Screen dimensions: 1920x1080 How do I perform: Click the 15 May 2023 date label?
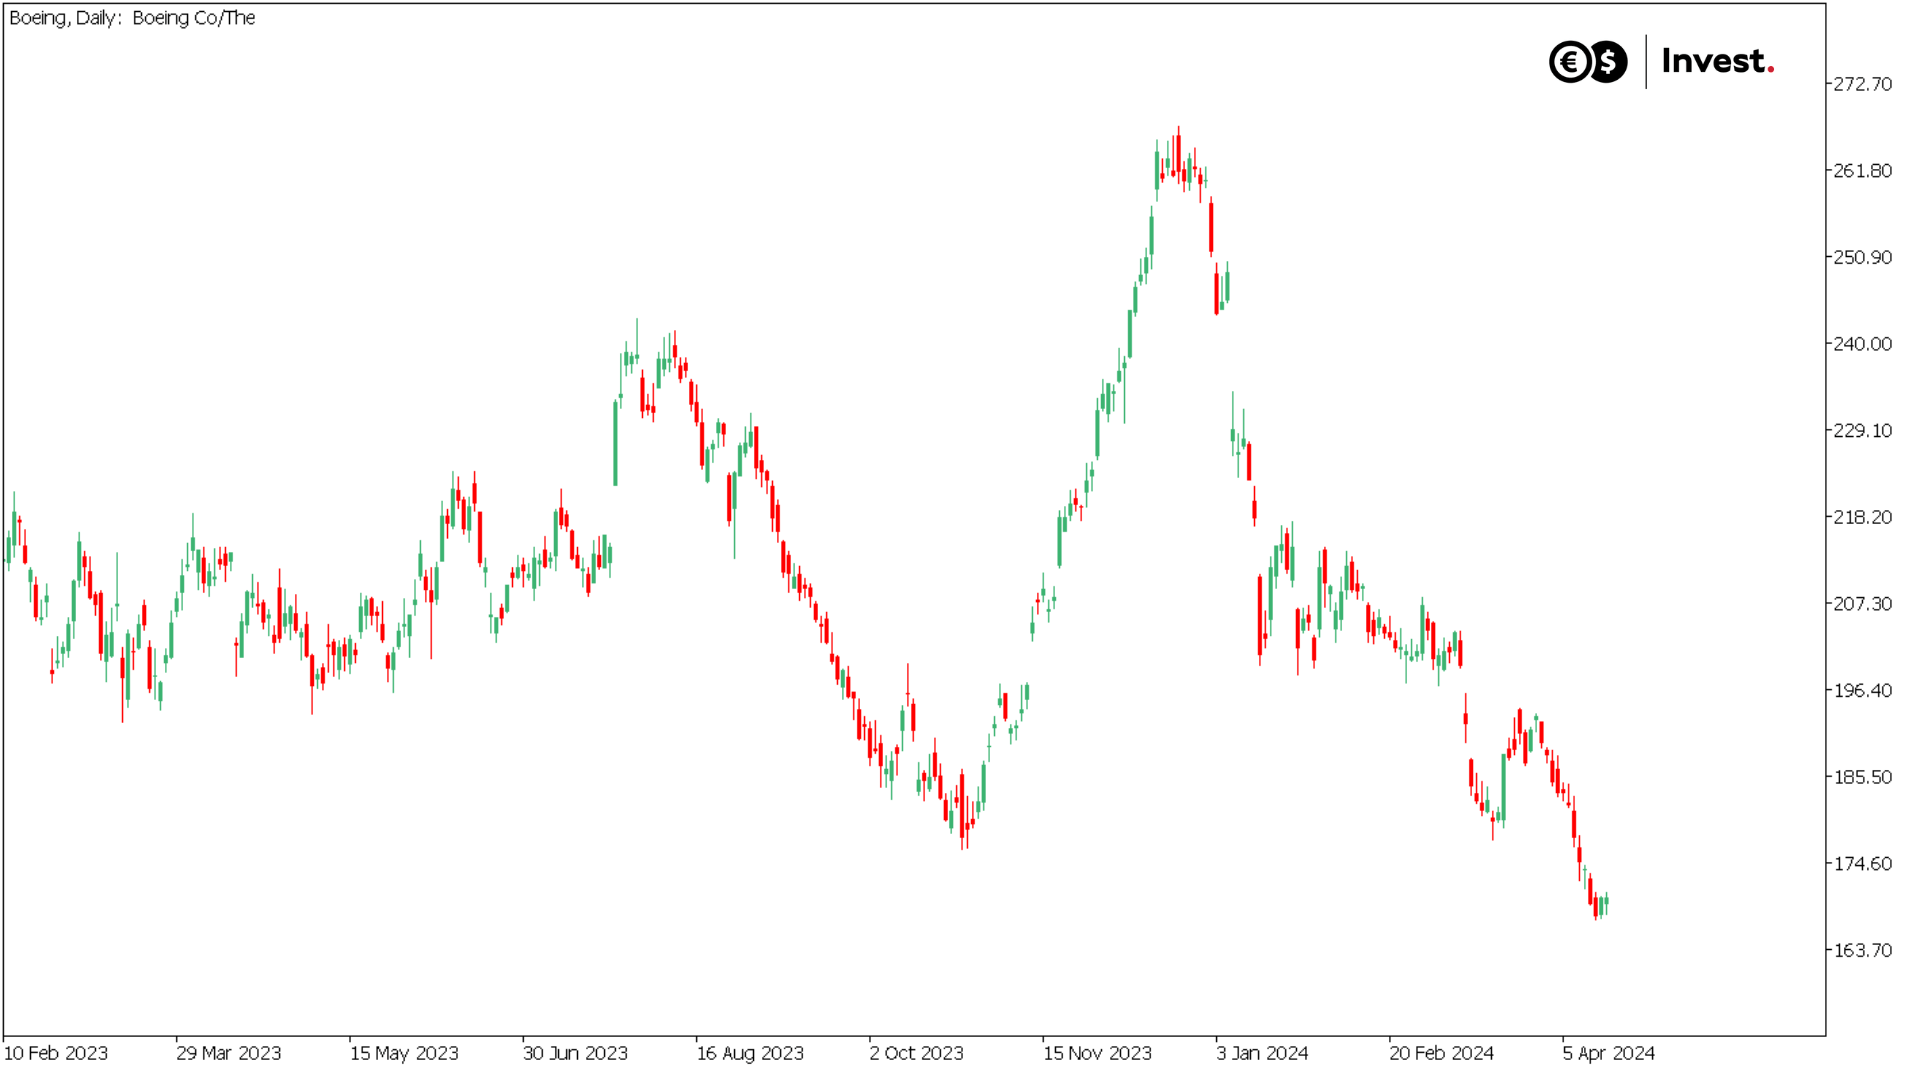(x=404, y=1053)
